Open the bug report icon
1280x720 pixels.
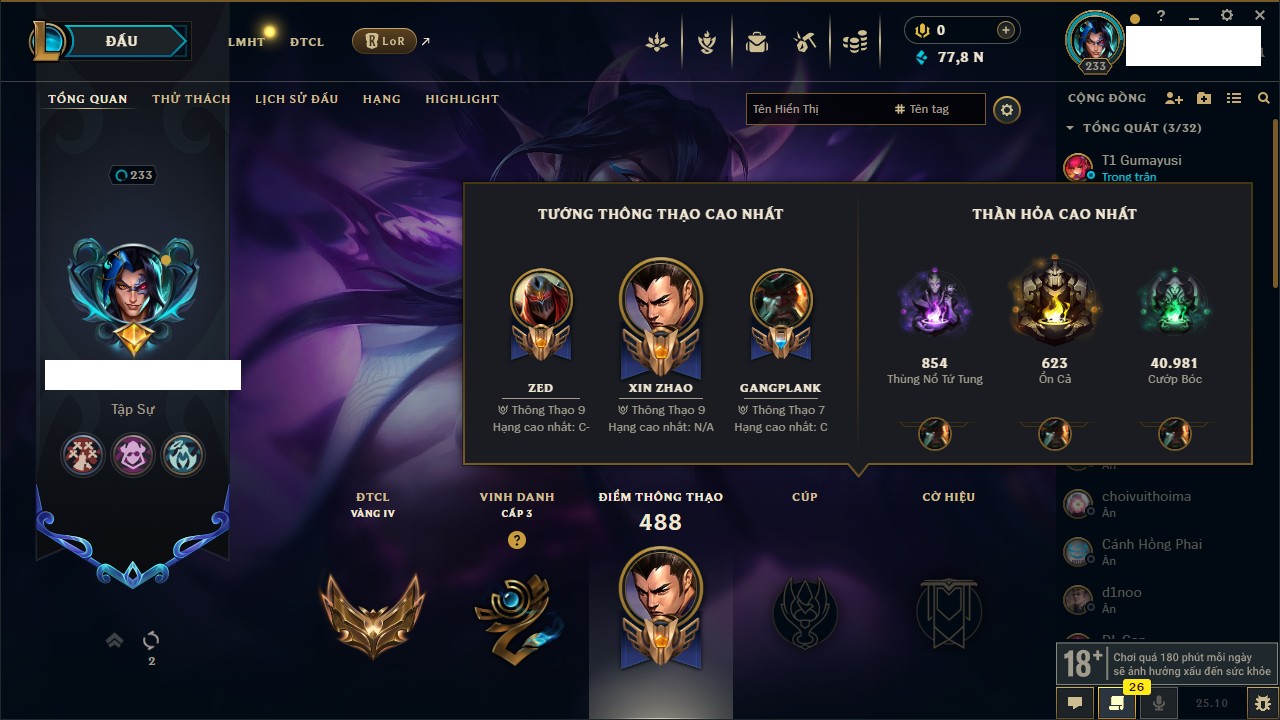(x=1263, y=703)
